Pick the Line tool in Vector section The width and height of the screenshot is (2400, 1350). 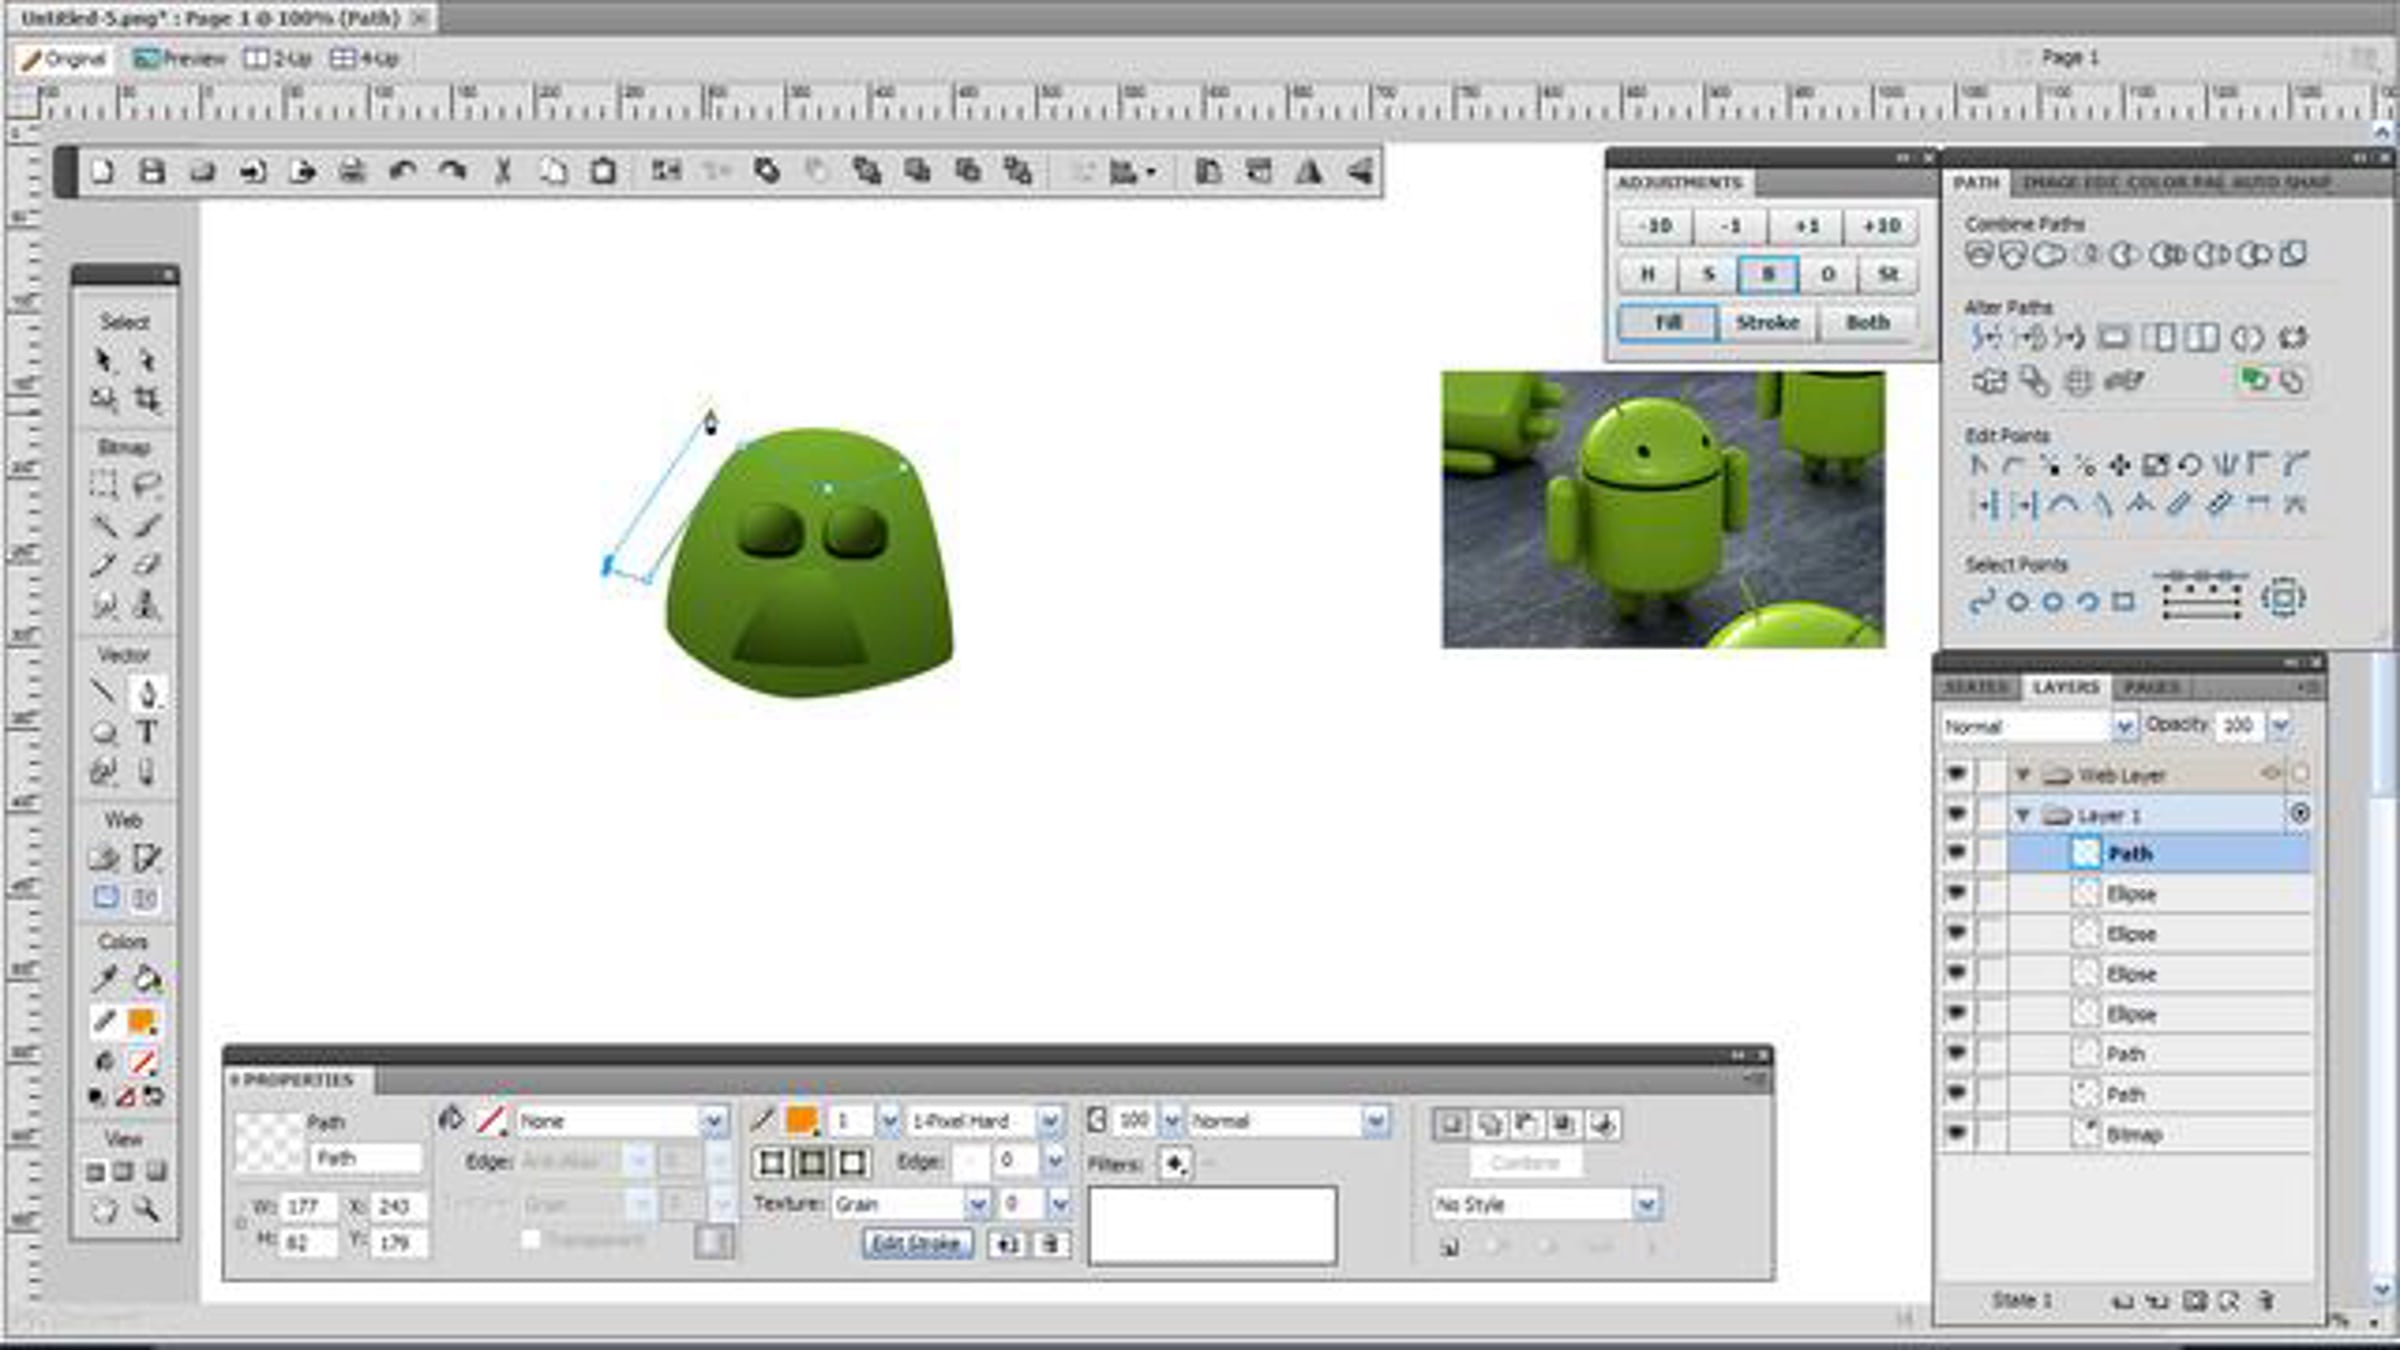pos(104,692)
